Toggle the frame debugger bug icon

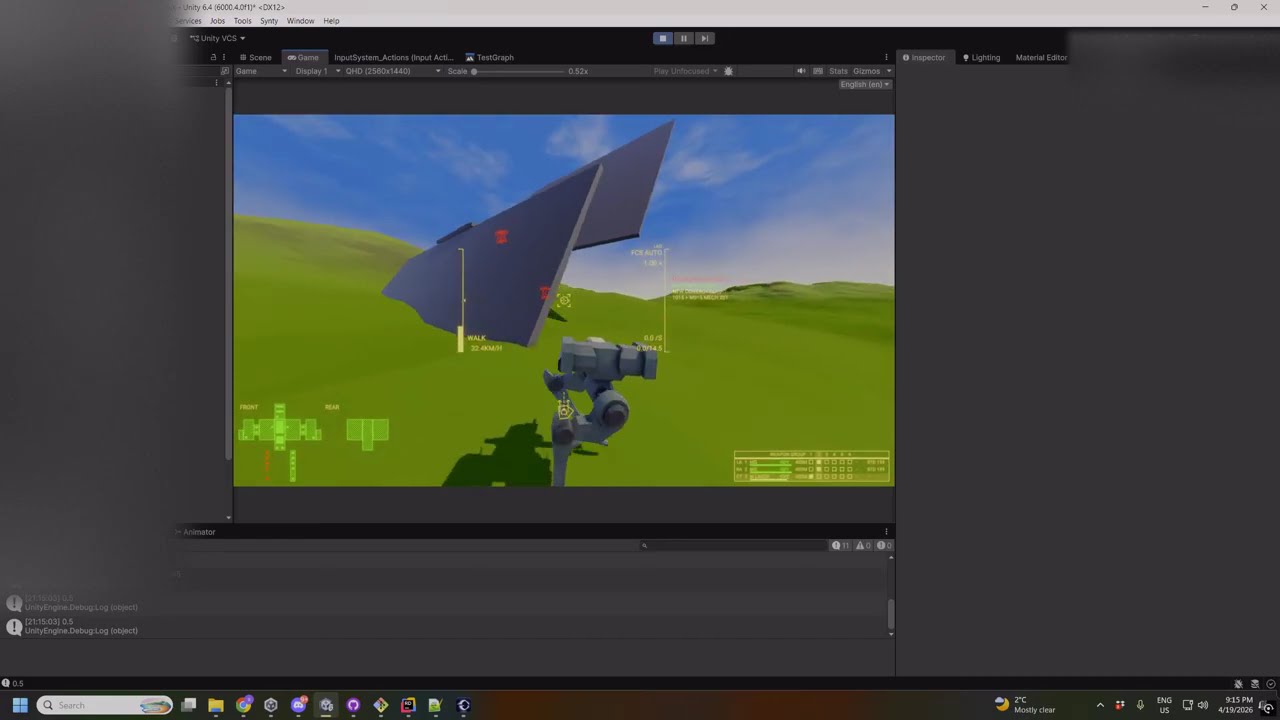[x=728, y=71]
